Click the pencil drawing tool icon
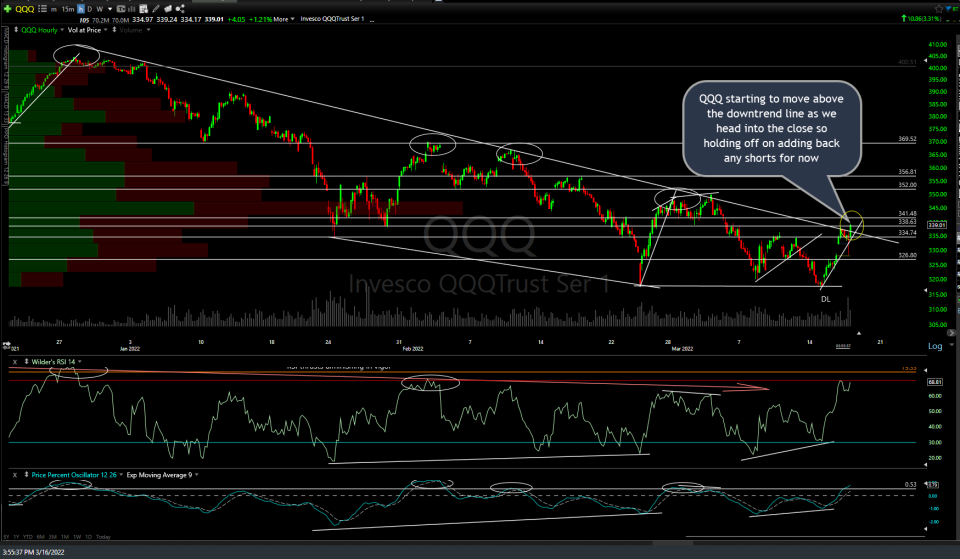 pos(157,8)
